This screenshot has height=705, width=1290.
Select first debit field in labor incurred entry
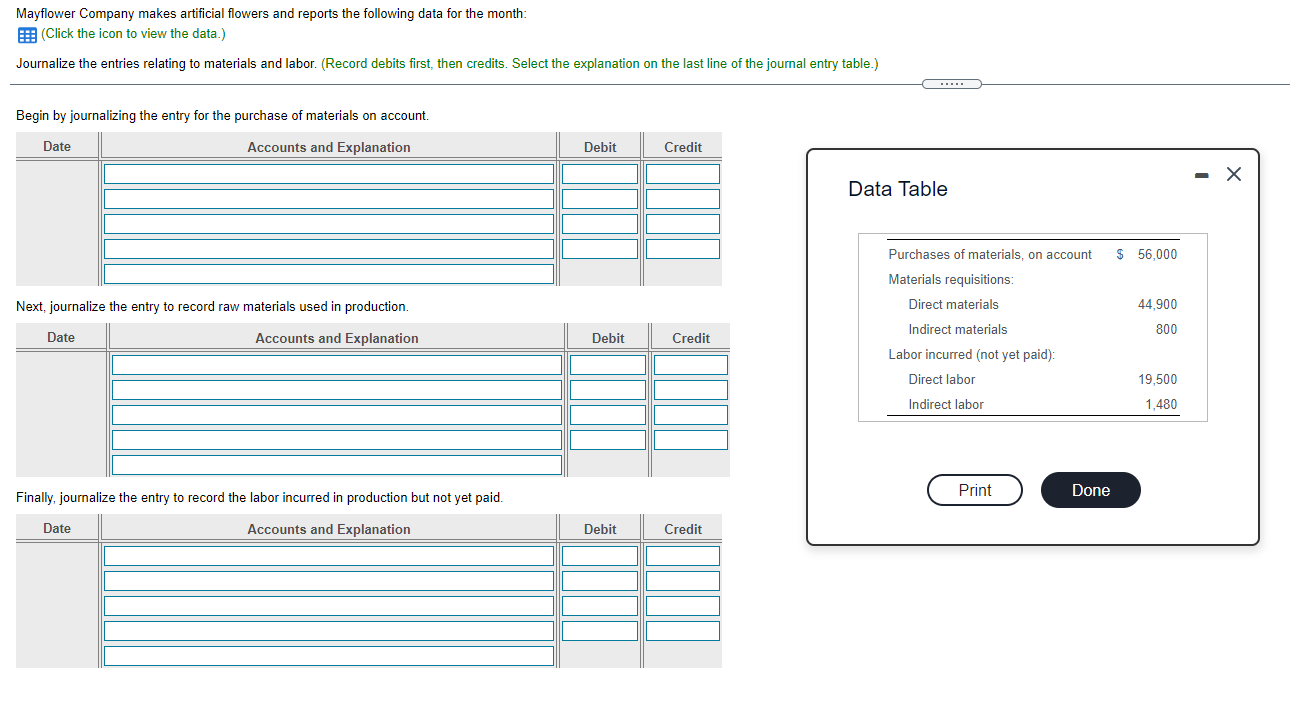[x=600, y=556]
